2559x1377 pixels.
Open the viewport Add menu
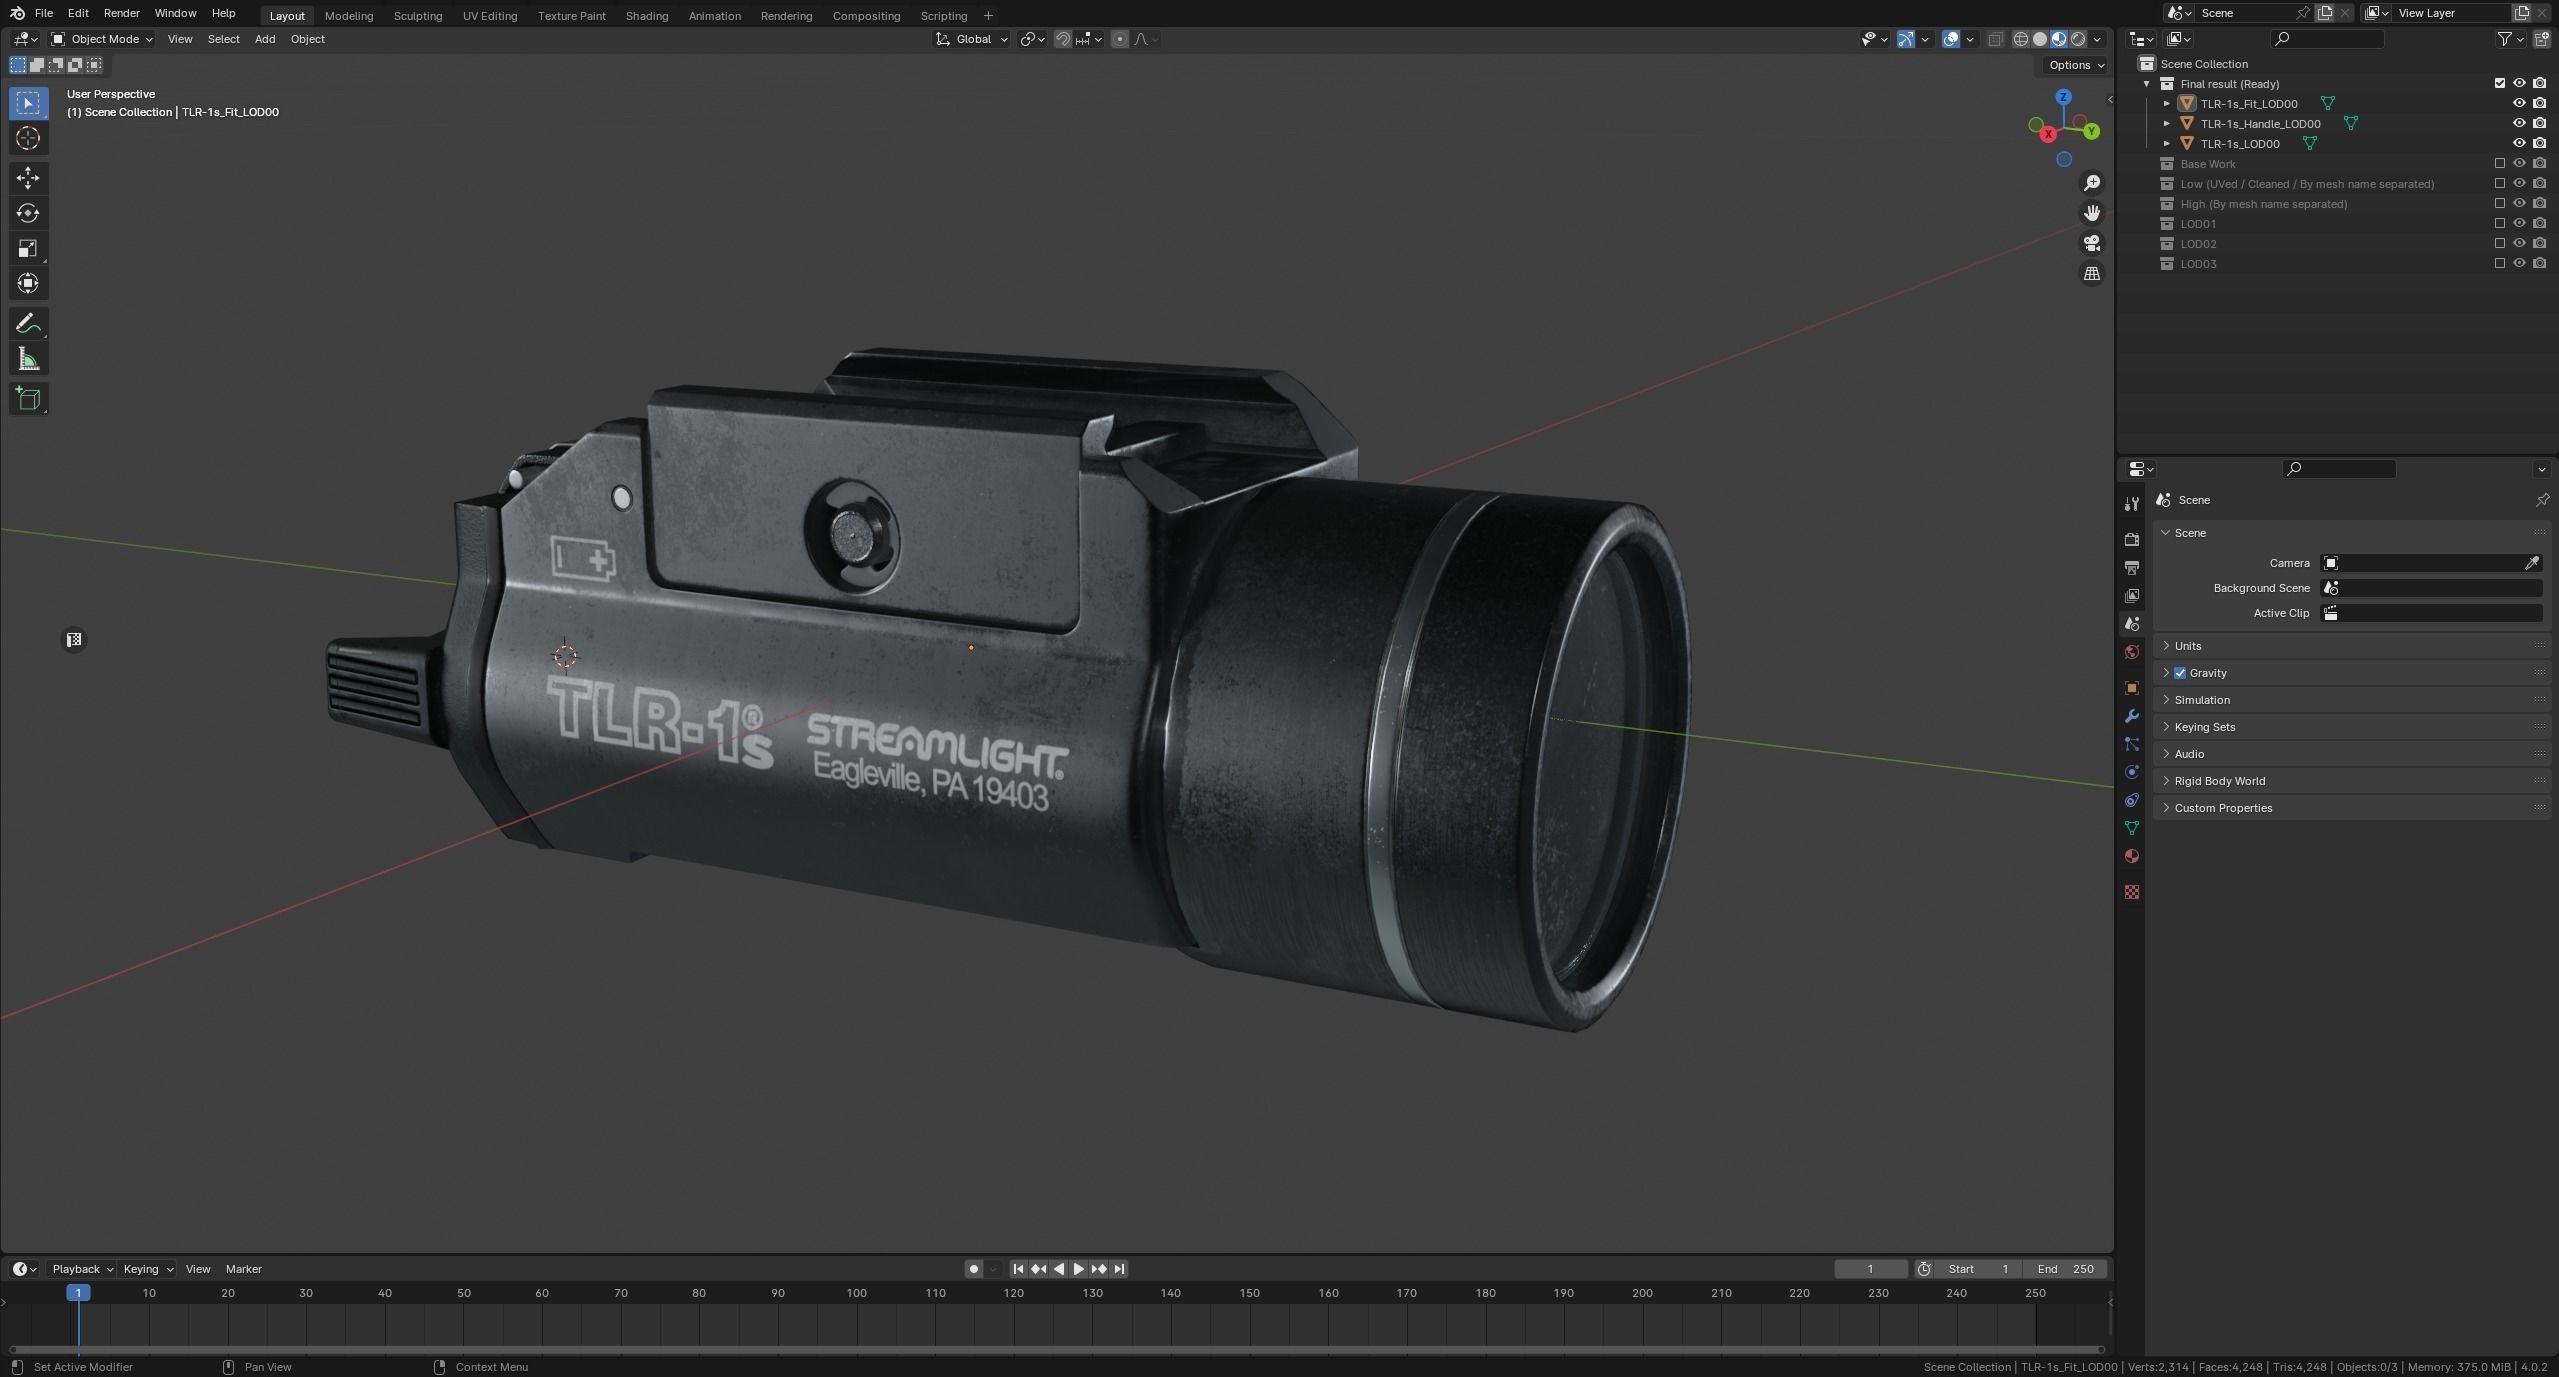tap(265, 39)
